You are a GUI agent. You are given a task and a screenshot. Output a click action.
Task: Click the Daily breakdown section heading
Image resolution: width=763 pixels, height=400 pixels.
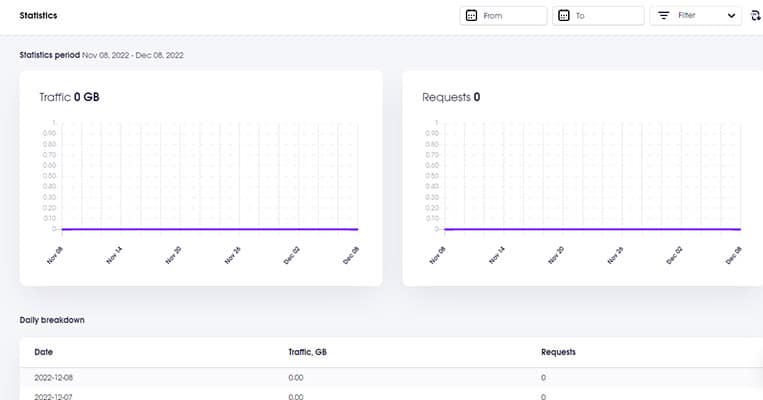51,319
